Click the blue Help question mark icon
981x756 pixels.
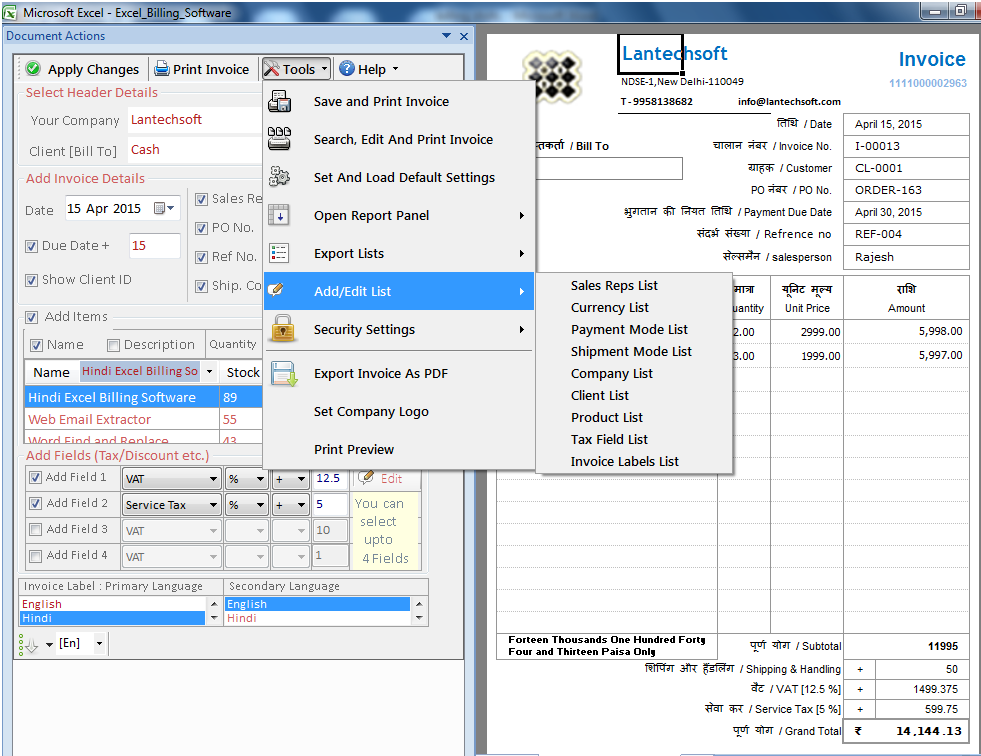(x=347, y=68)
